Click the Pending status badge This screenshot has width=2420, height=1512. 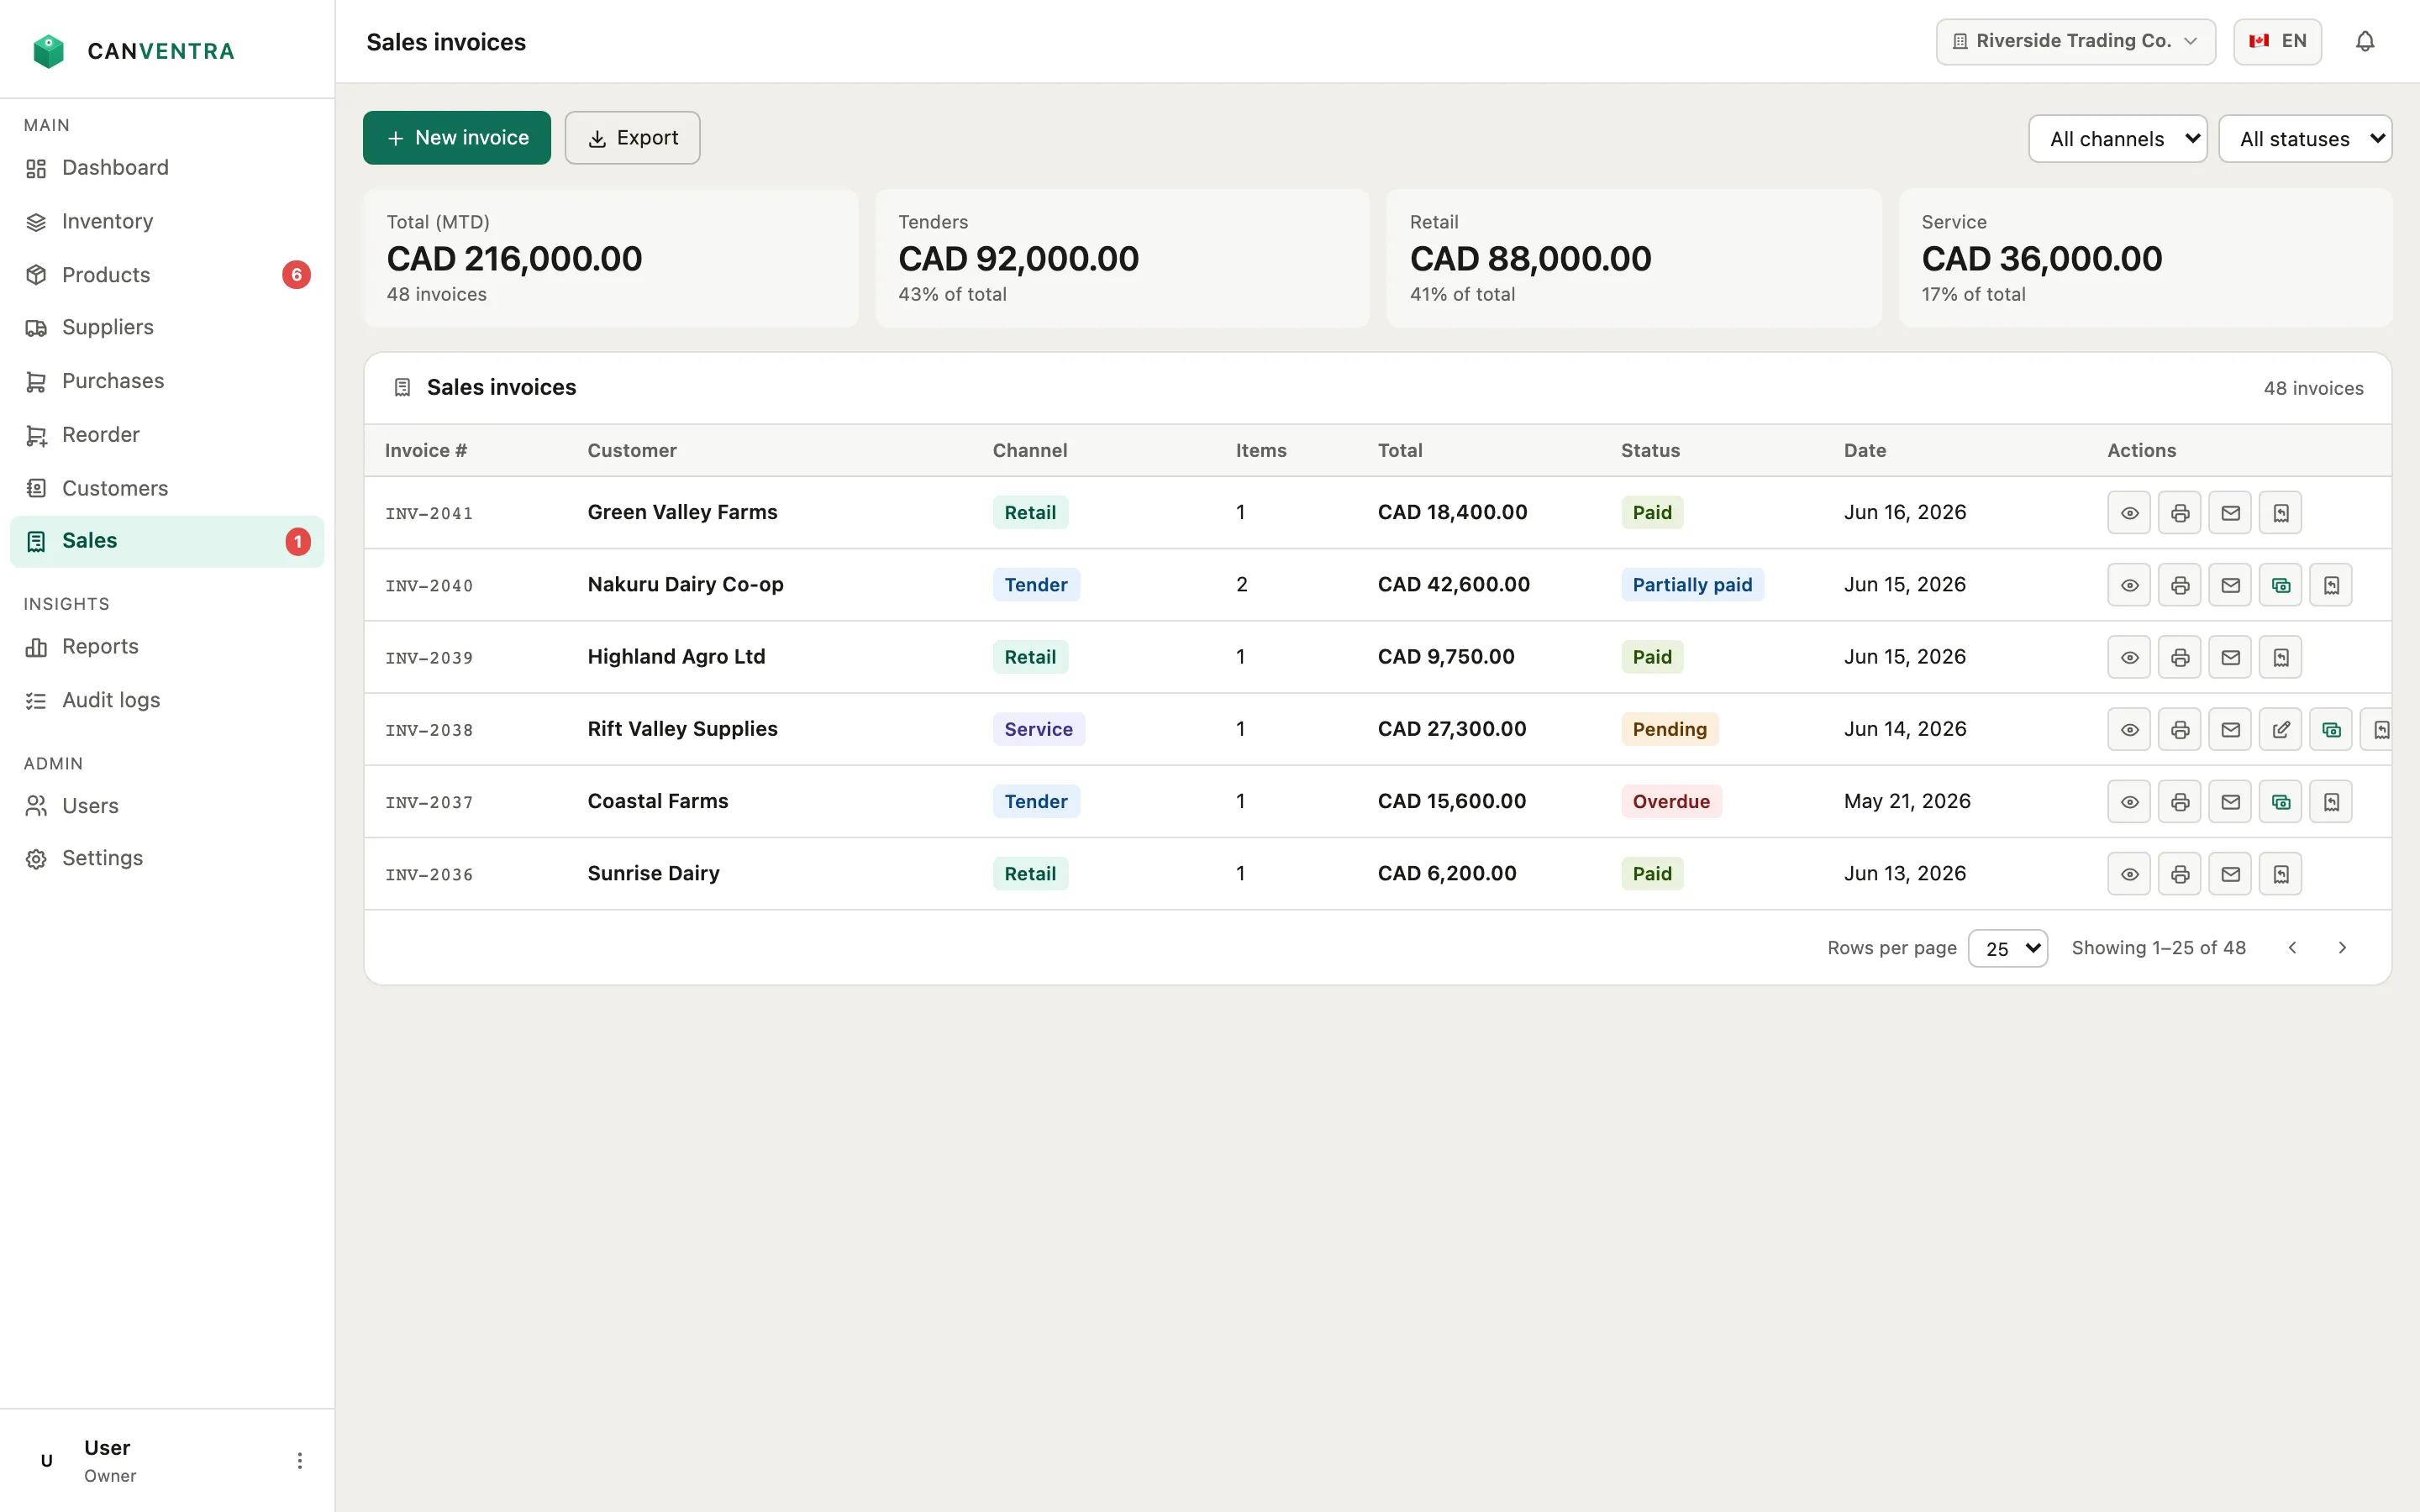point(1669,729)
